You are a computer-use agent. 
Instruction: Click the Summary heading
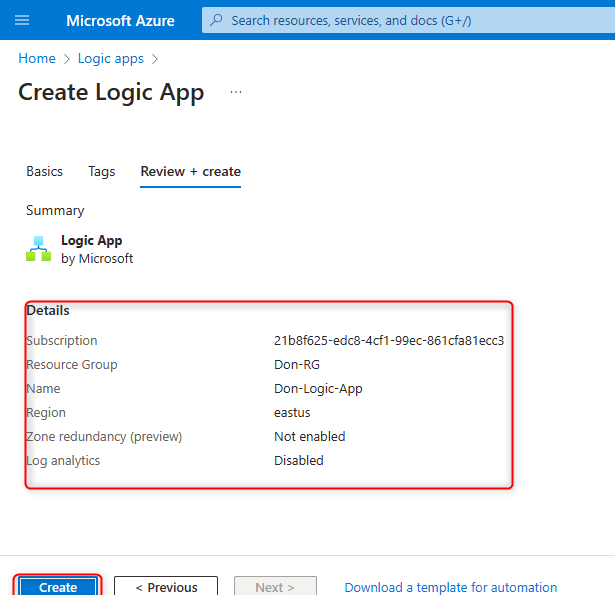coord(55,211)
